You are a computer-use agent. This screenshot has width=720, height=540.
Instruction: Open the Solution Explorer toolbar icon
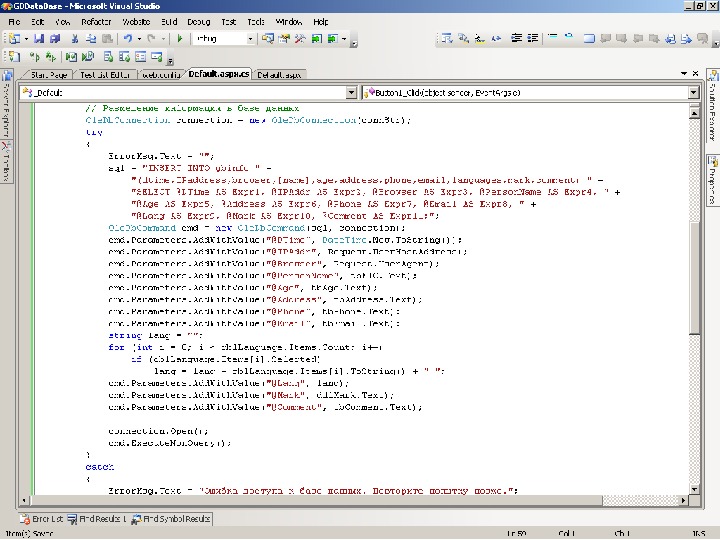pyautogui.click(x=268, y=39)
